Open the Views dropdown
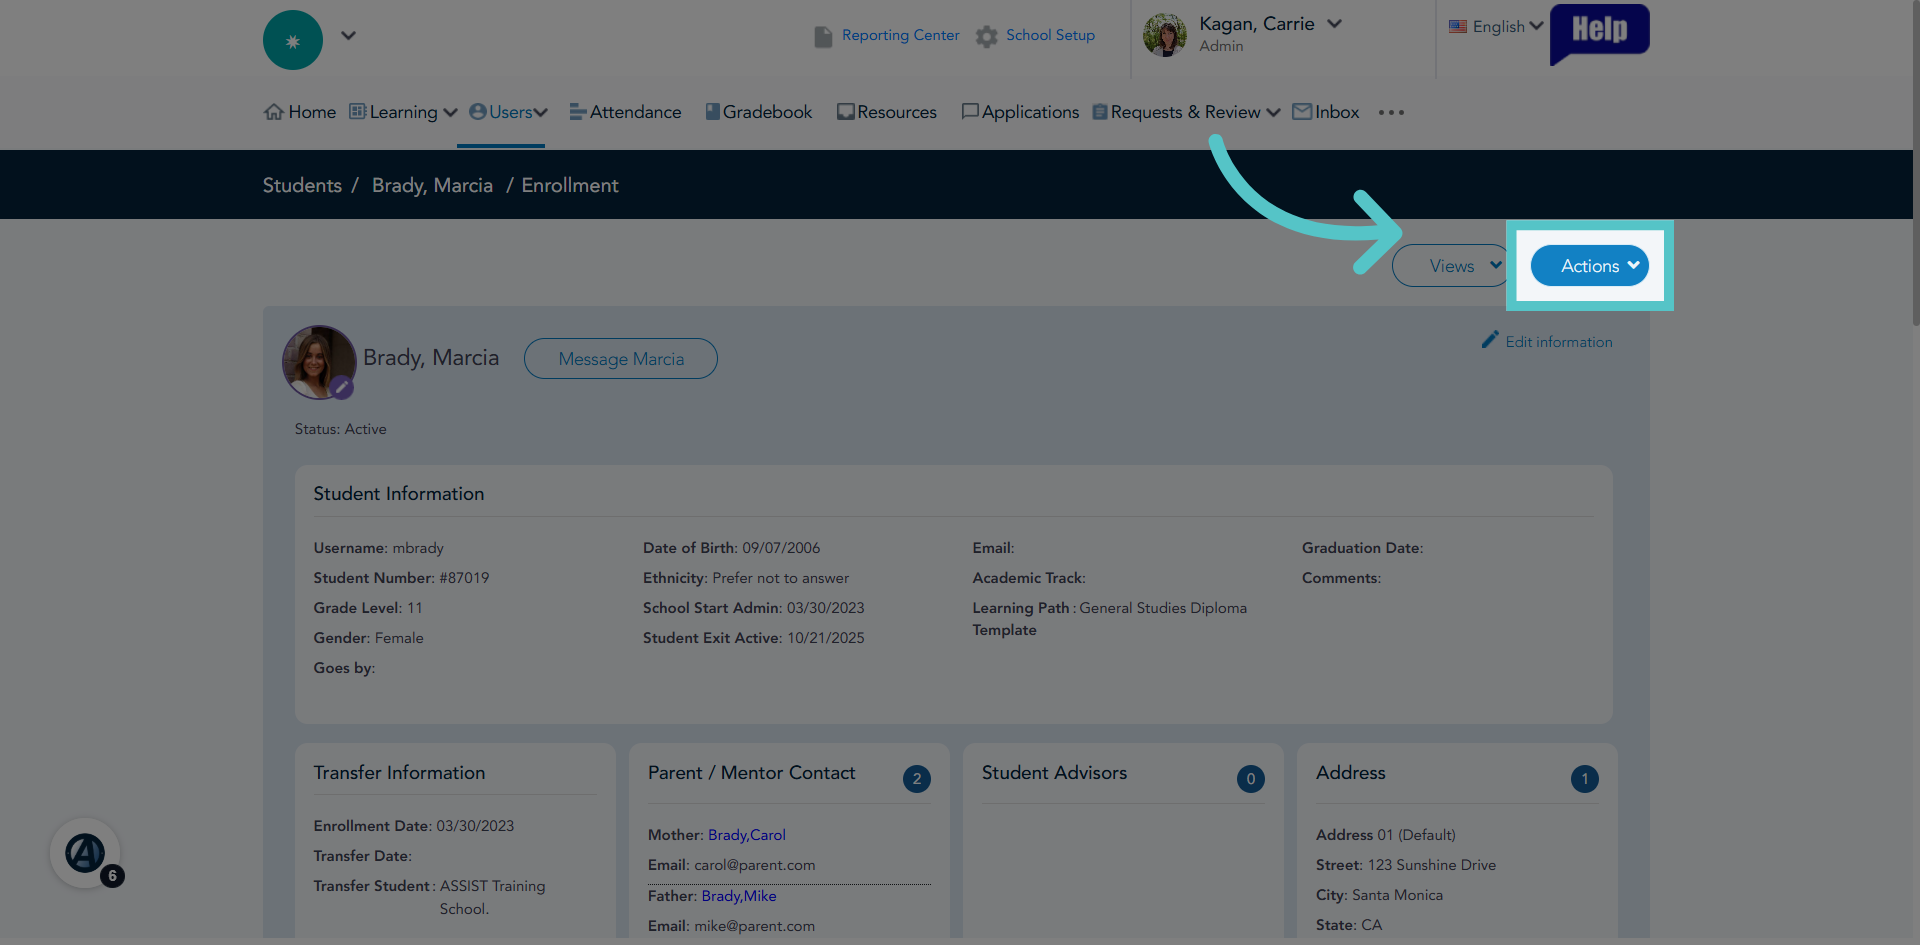Screen dimensions: 1920x945 [x=1450, y=266]
